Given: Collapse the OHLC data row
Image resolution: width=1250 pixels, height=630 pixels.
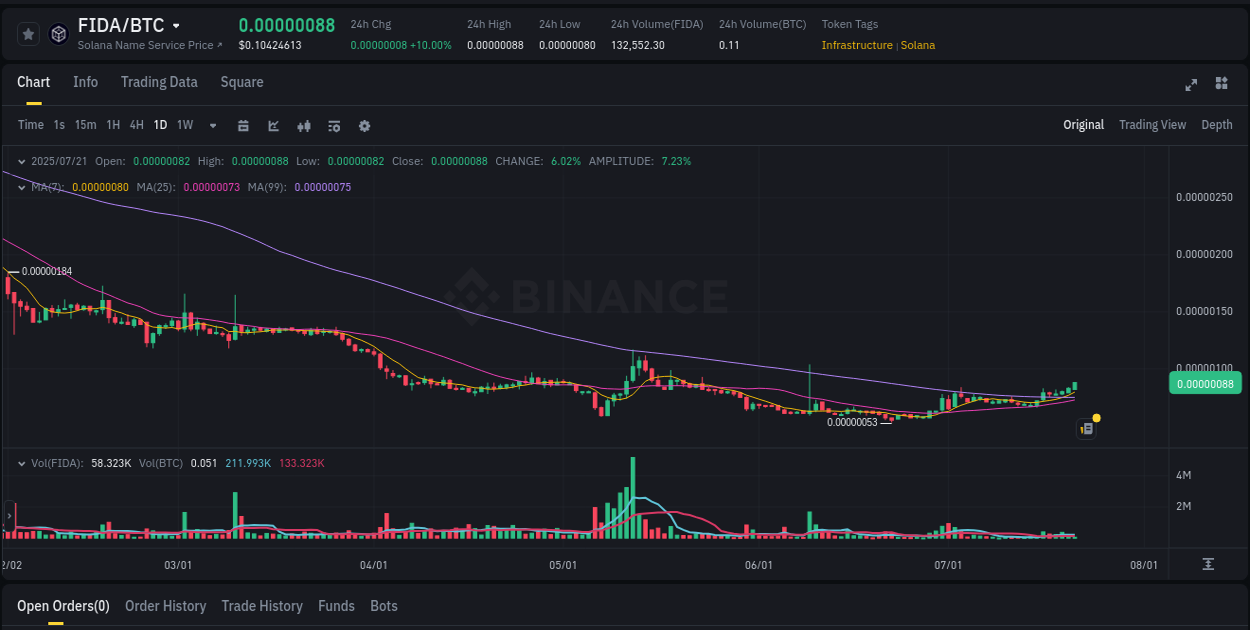Looking at the screenshot, I should 22,160.
